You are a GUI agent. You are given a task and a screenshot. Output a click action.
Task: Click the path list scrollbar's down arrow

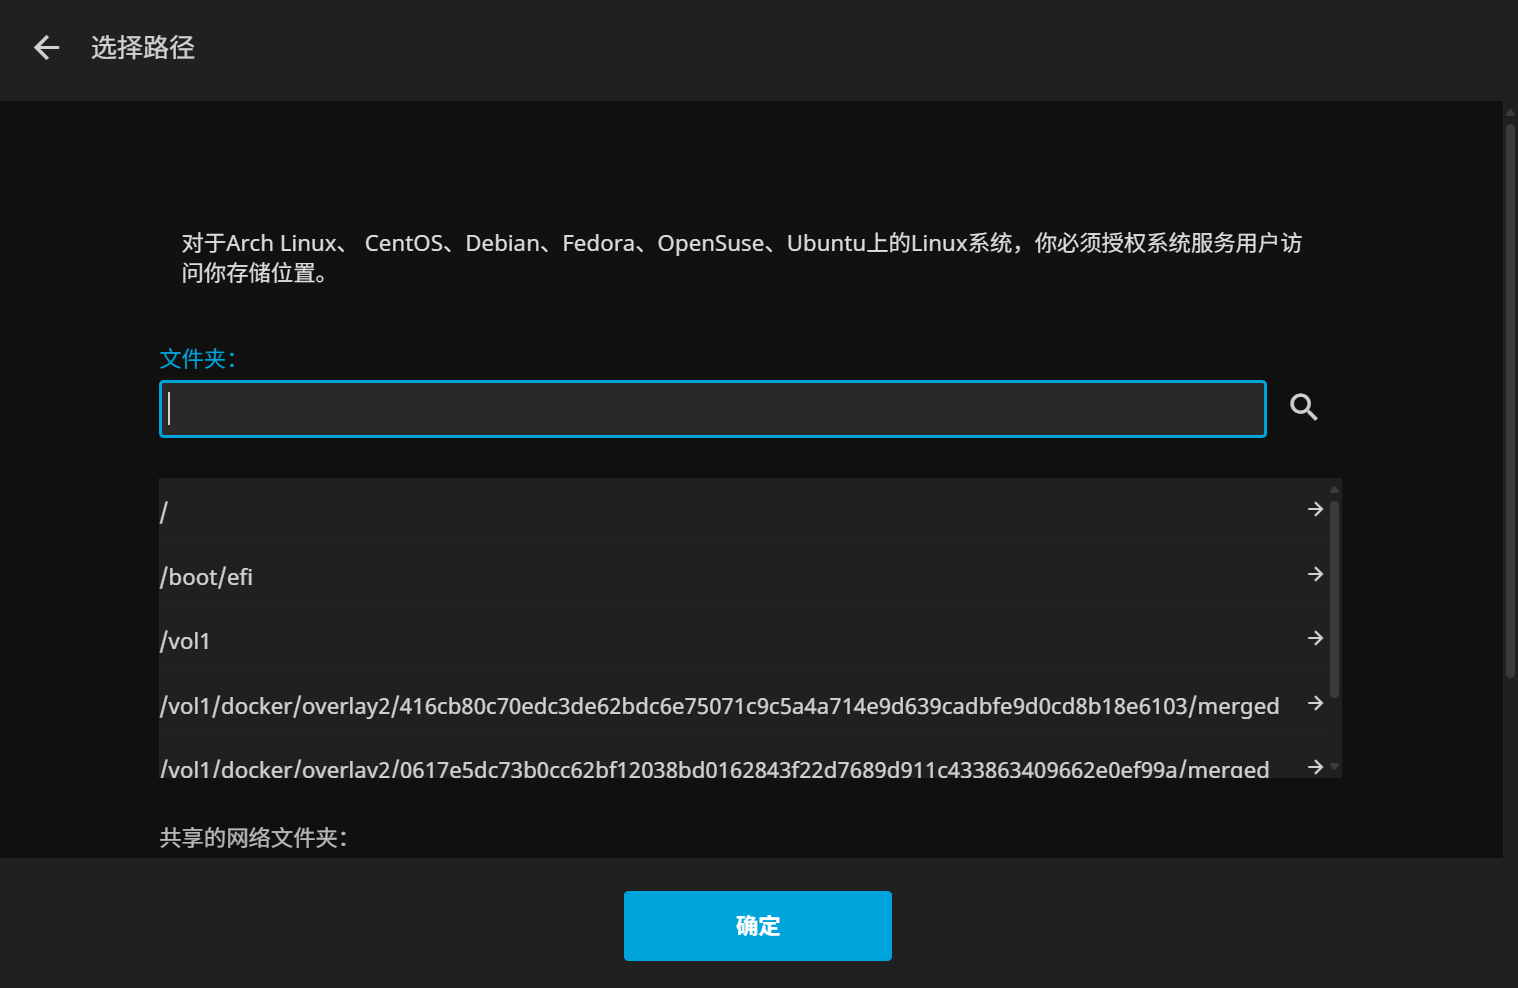coord(1334,767)
